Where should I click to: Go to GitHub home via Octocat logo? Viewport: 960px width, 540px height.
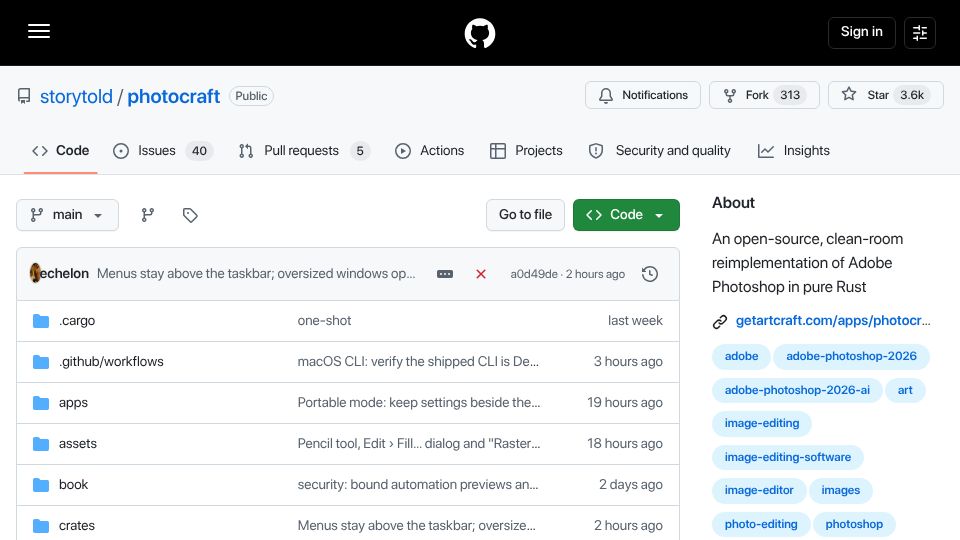coord(479,33)
